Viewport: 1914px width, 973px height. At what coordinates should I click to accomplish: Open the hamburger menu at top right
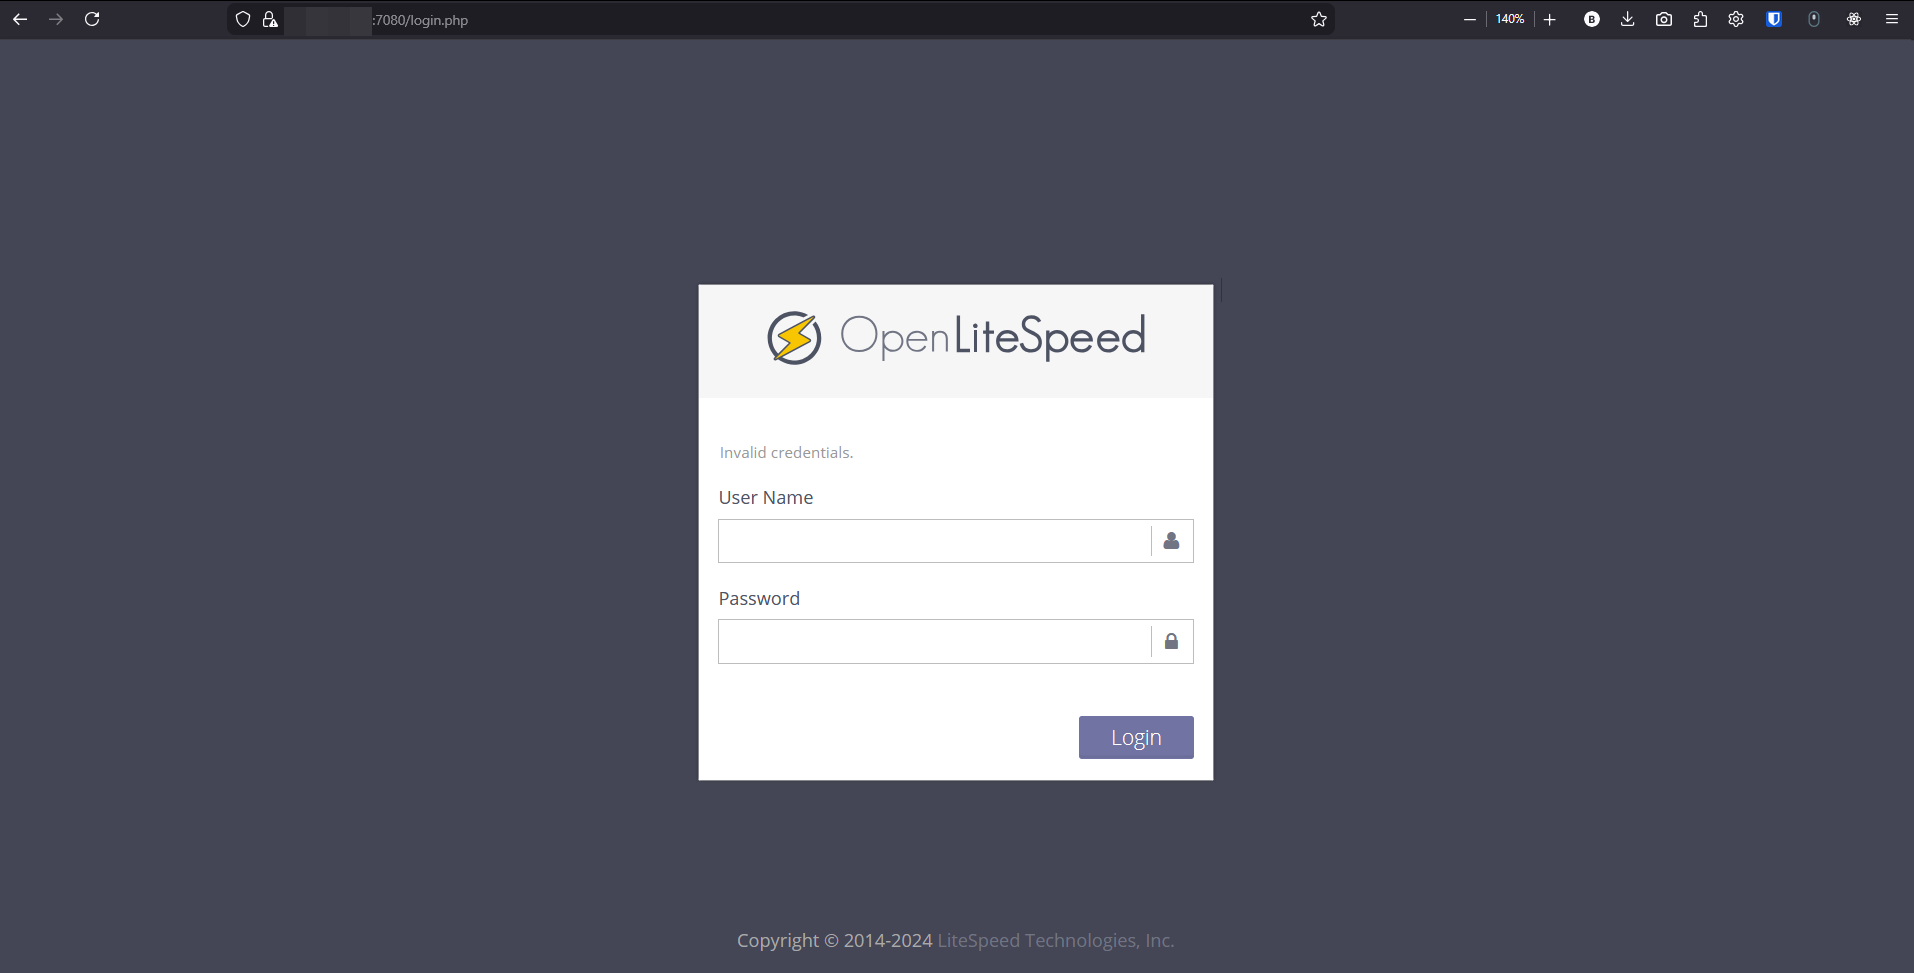[1891, 19]
